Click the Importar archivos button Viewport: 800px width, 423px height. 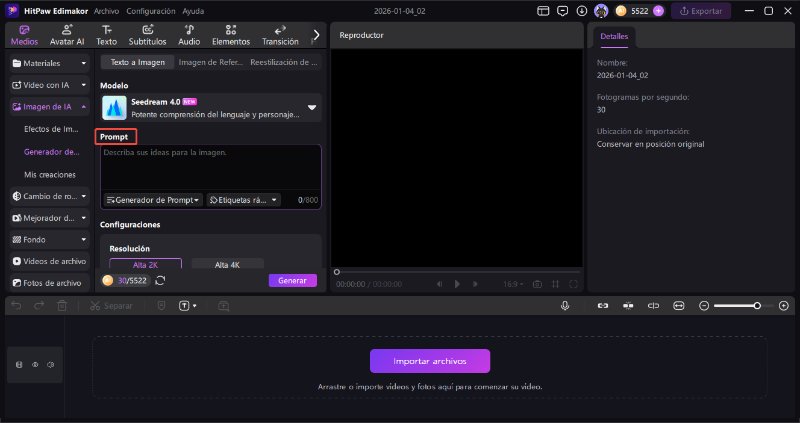coord(430,361)
